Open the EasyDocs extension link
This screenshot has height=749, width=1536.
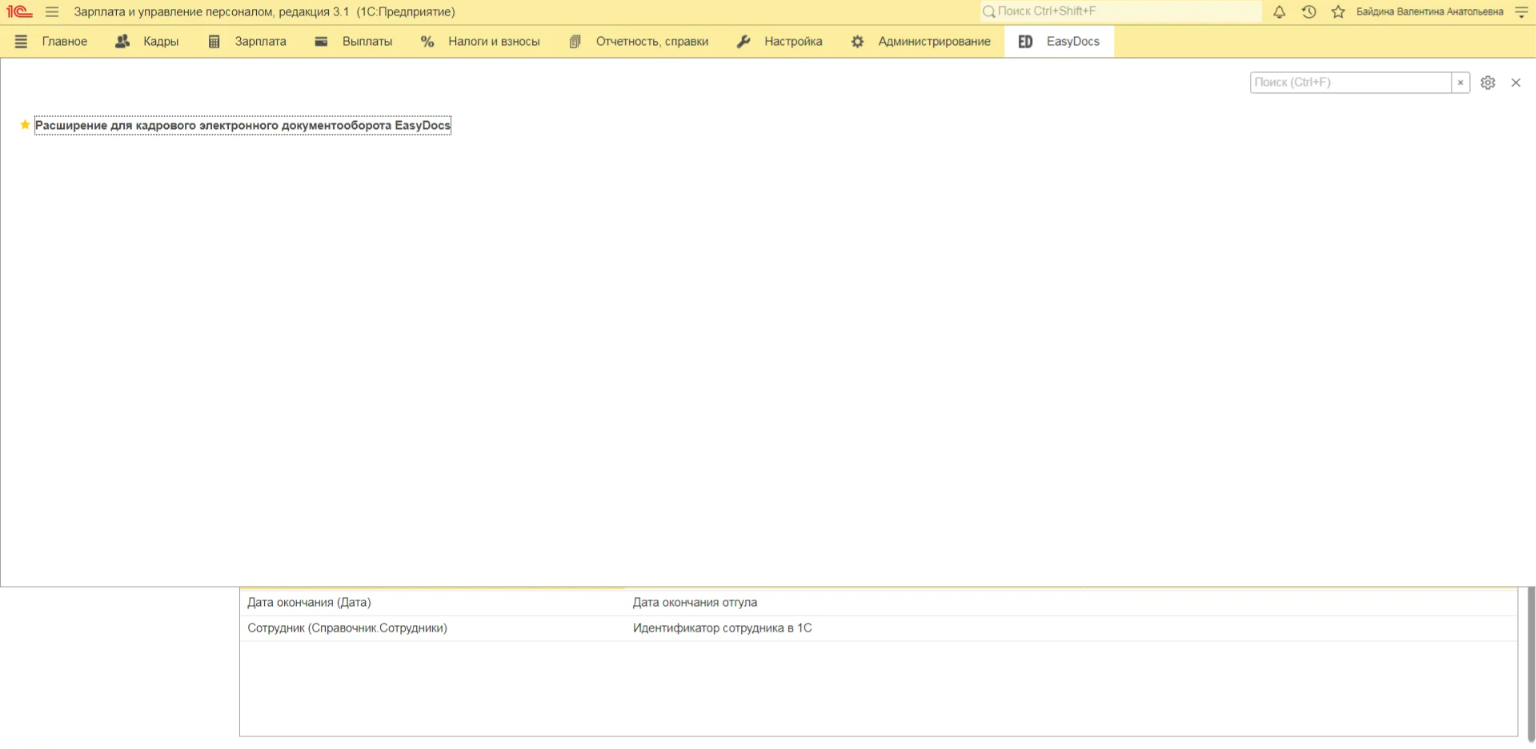pyautogui.click(x=242, y=126)
